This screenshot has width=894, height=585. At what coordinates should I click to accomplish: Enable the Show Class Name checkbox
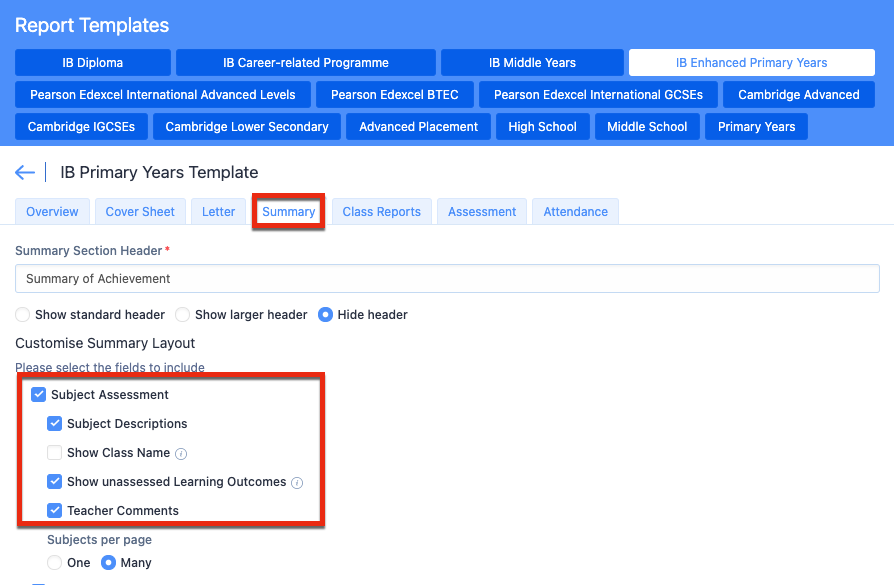(x=55, y=453)
